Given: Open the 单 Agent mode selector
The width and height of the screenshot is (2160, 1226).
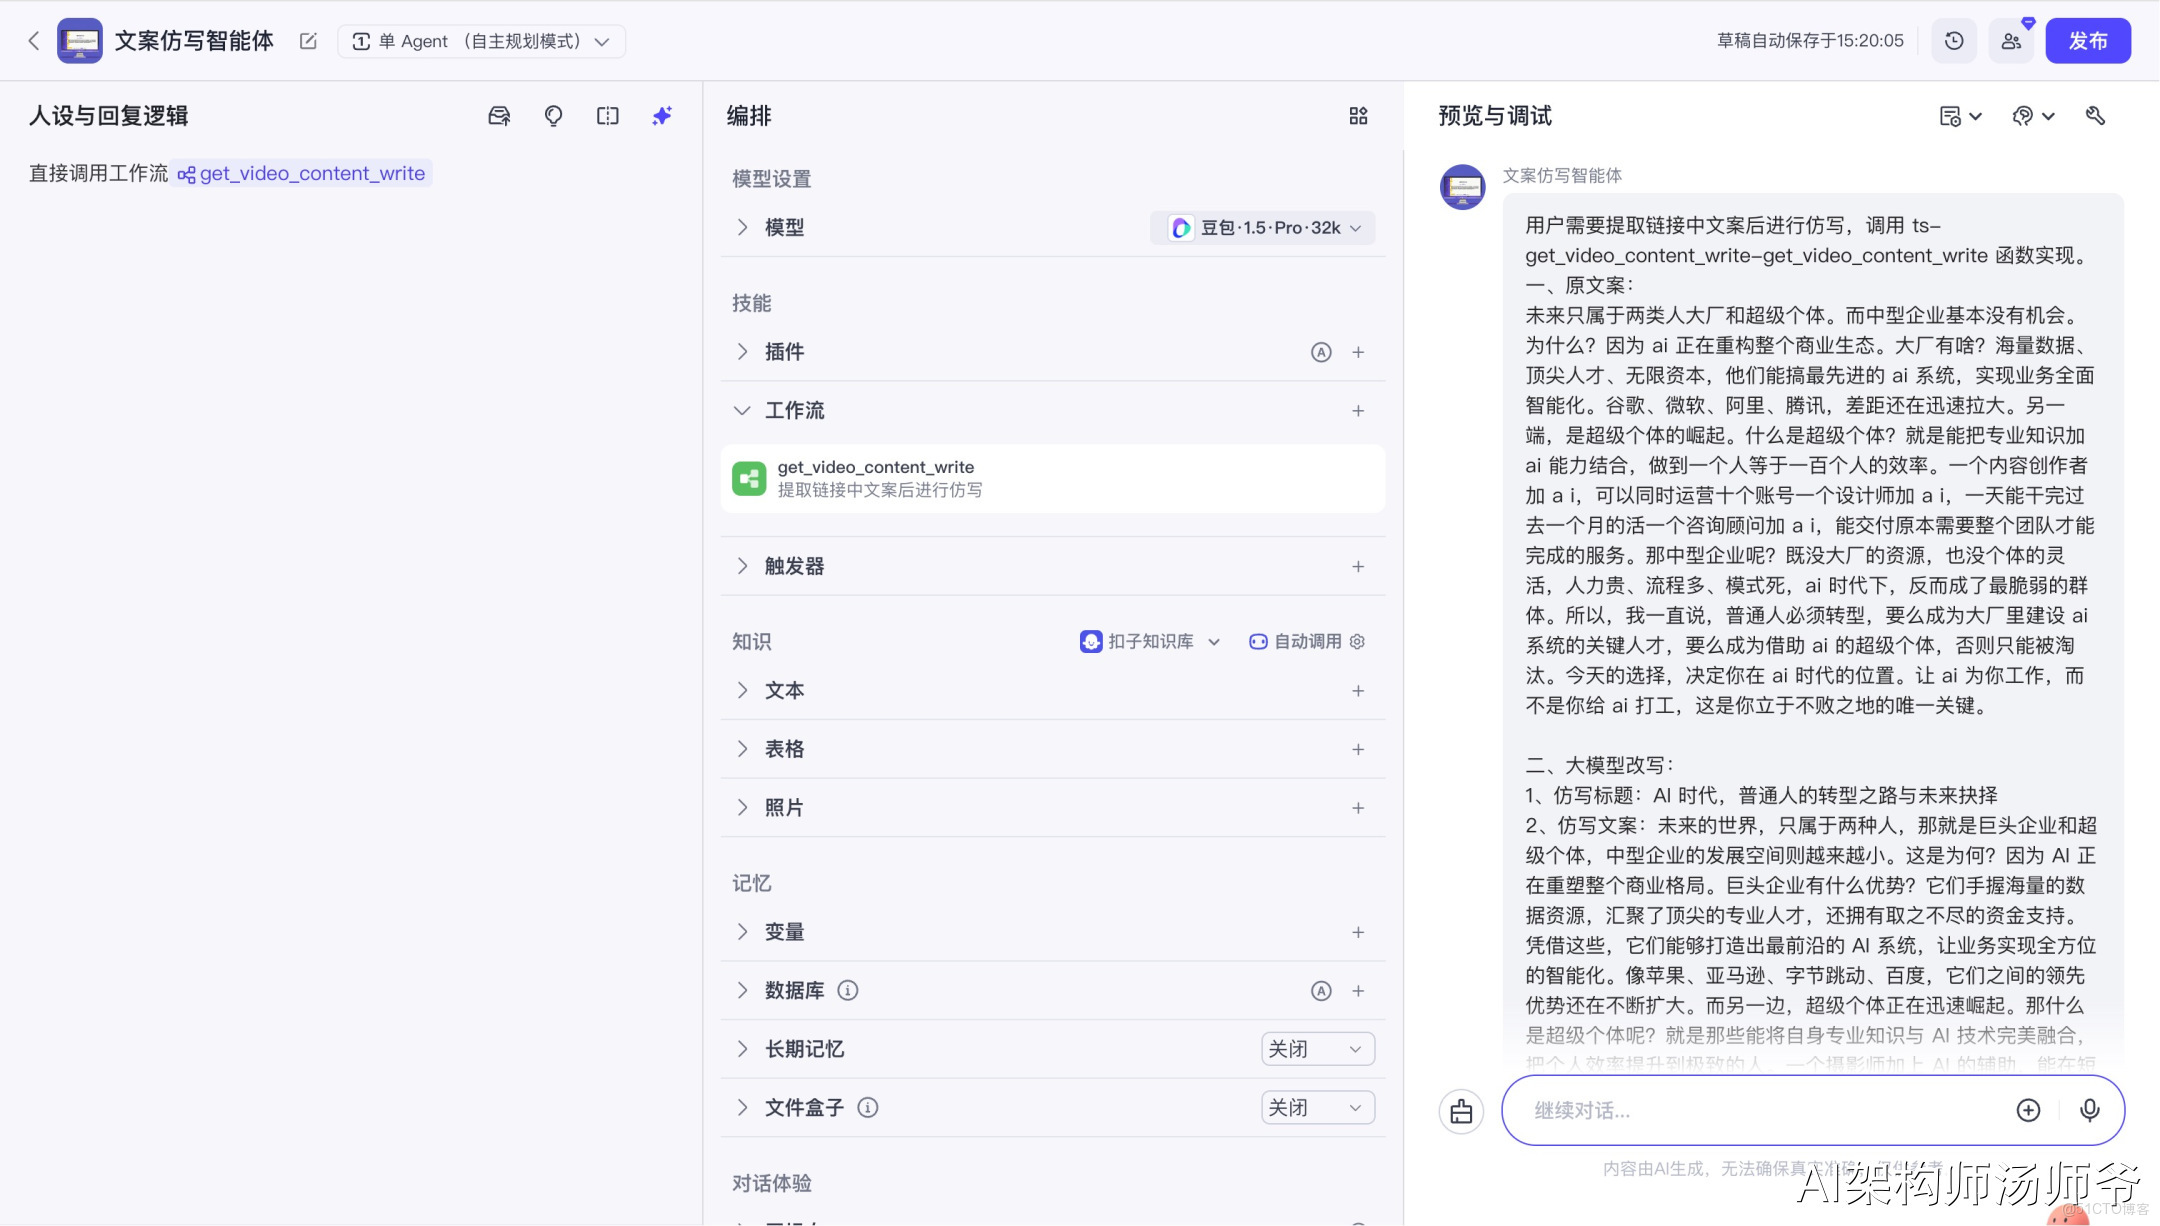Looking at the screenshot, I should point(481,41).
